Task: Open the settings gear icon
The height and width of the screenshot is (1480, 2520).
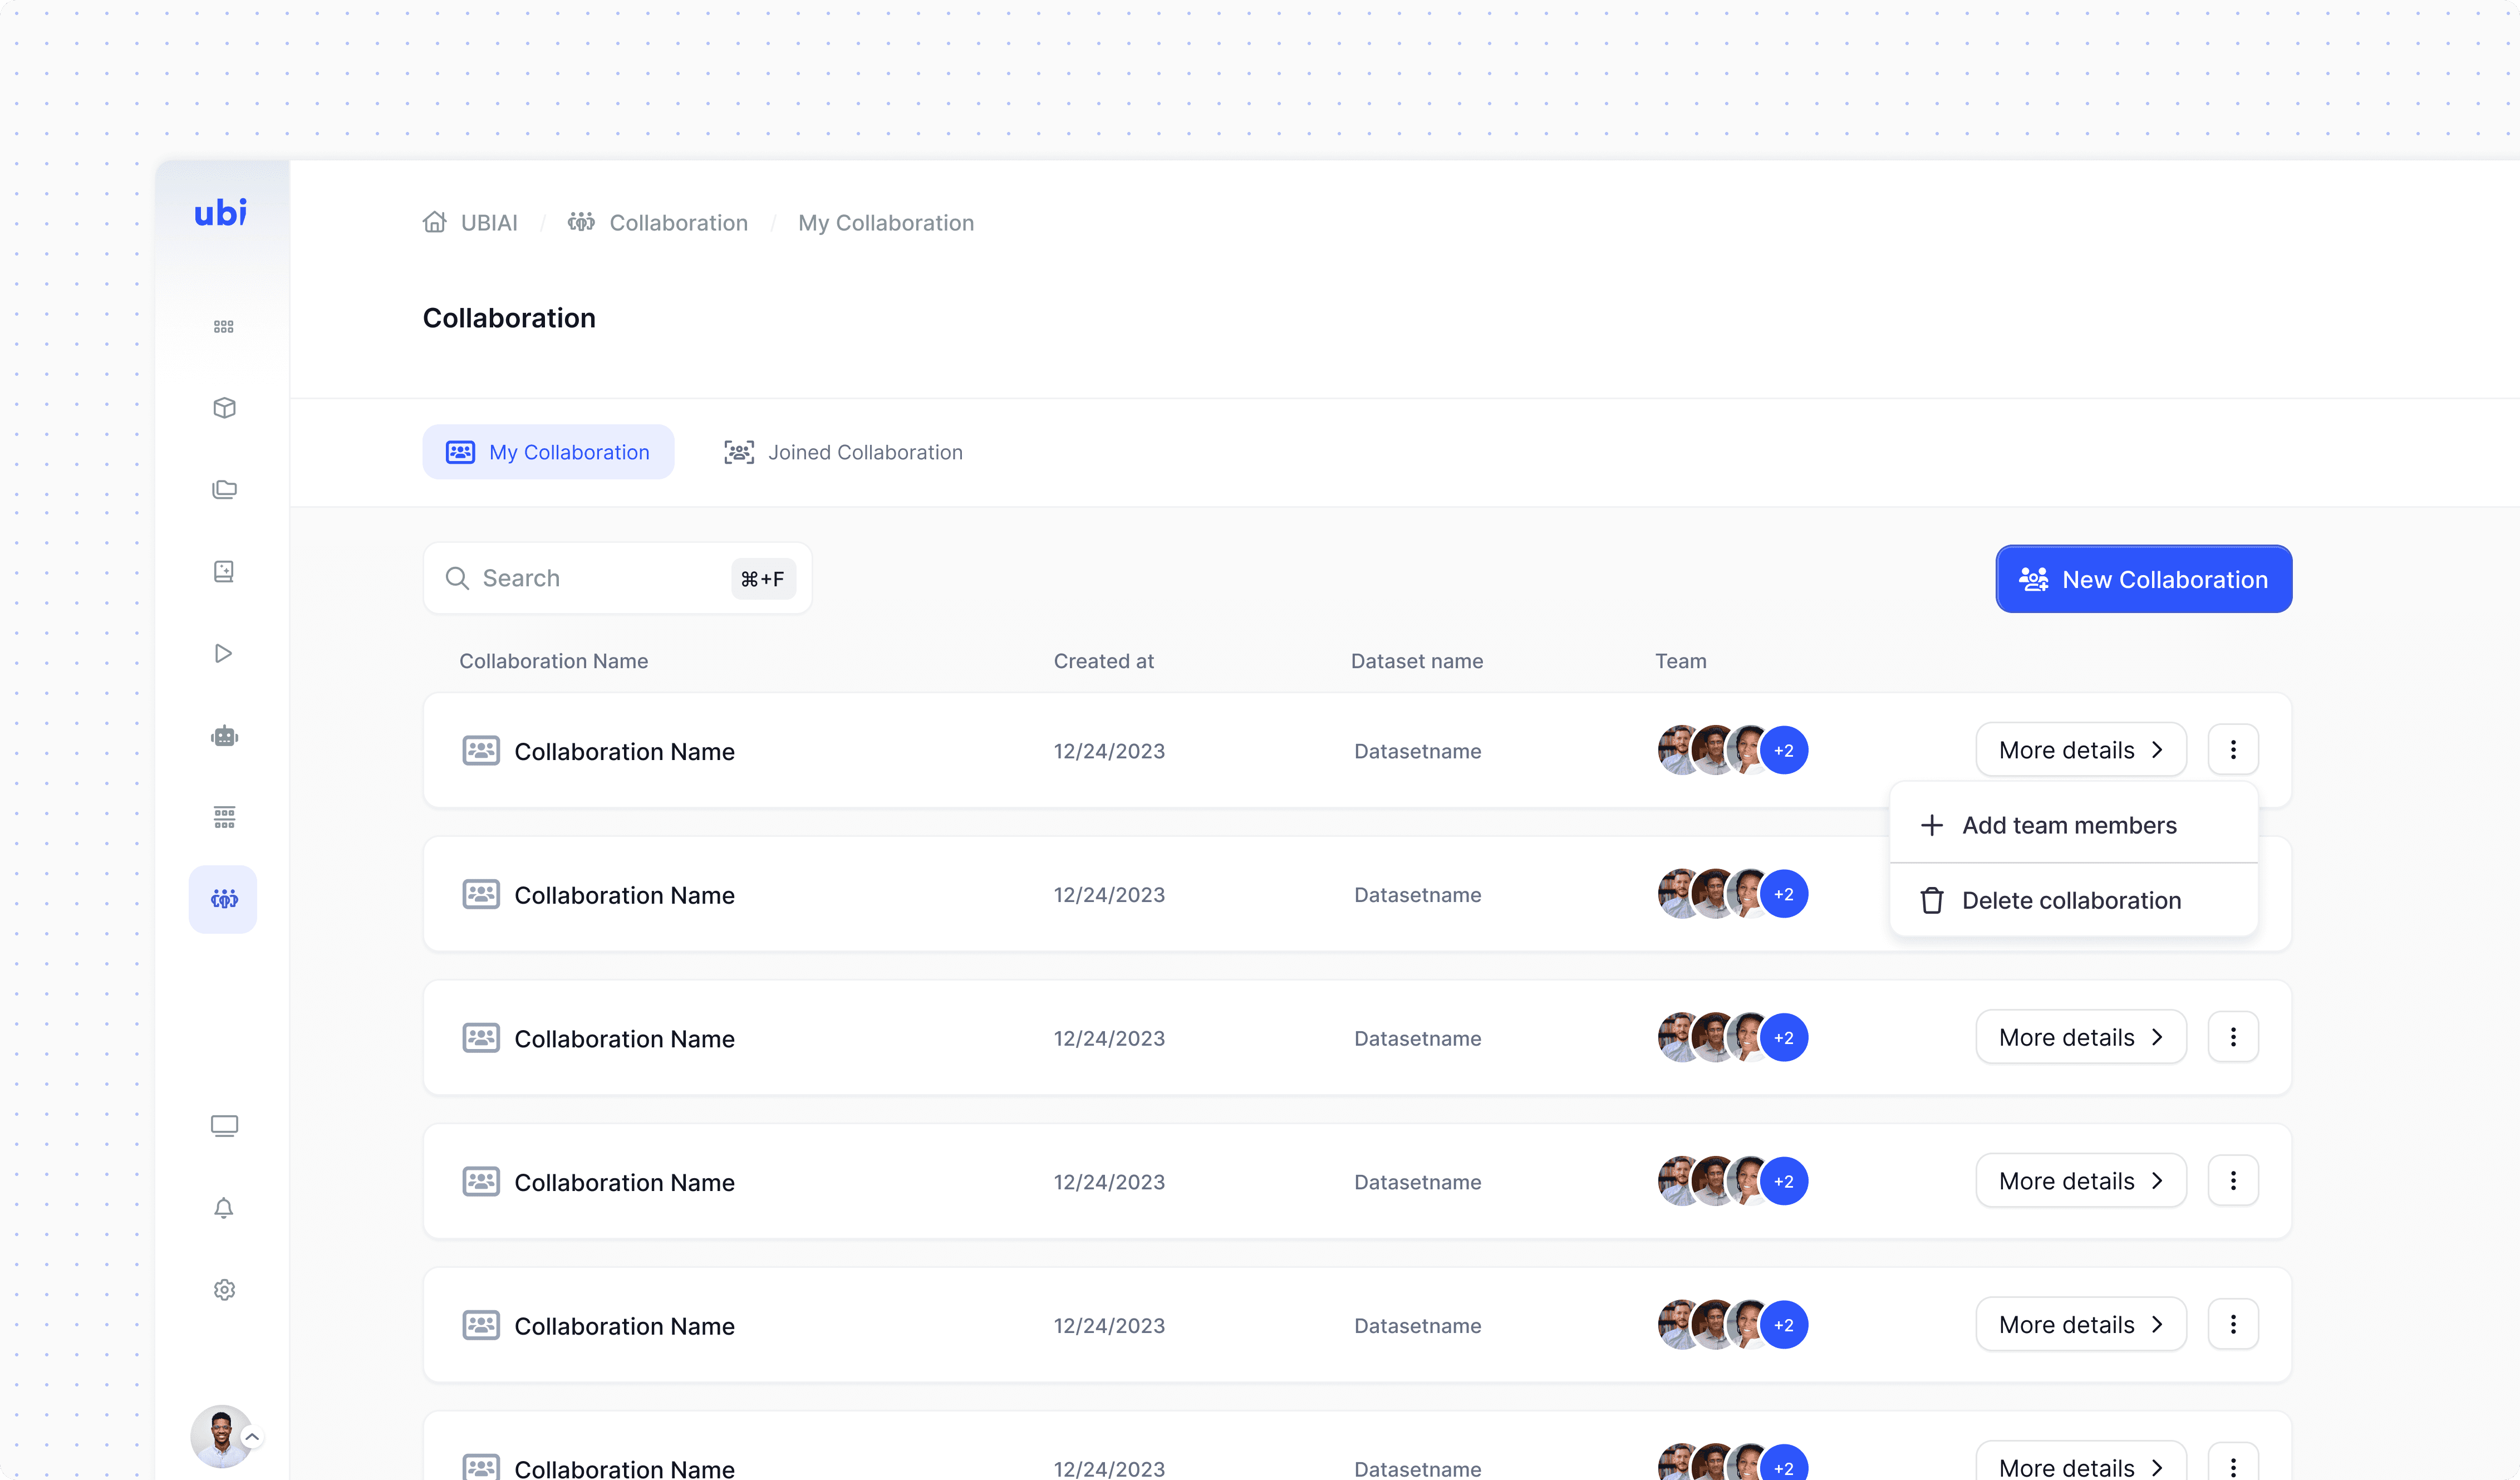Action: coord(224,1290)
